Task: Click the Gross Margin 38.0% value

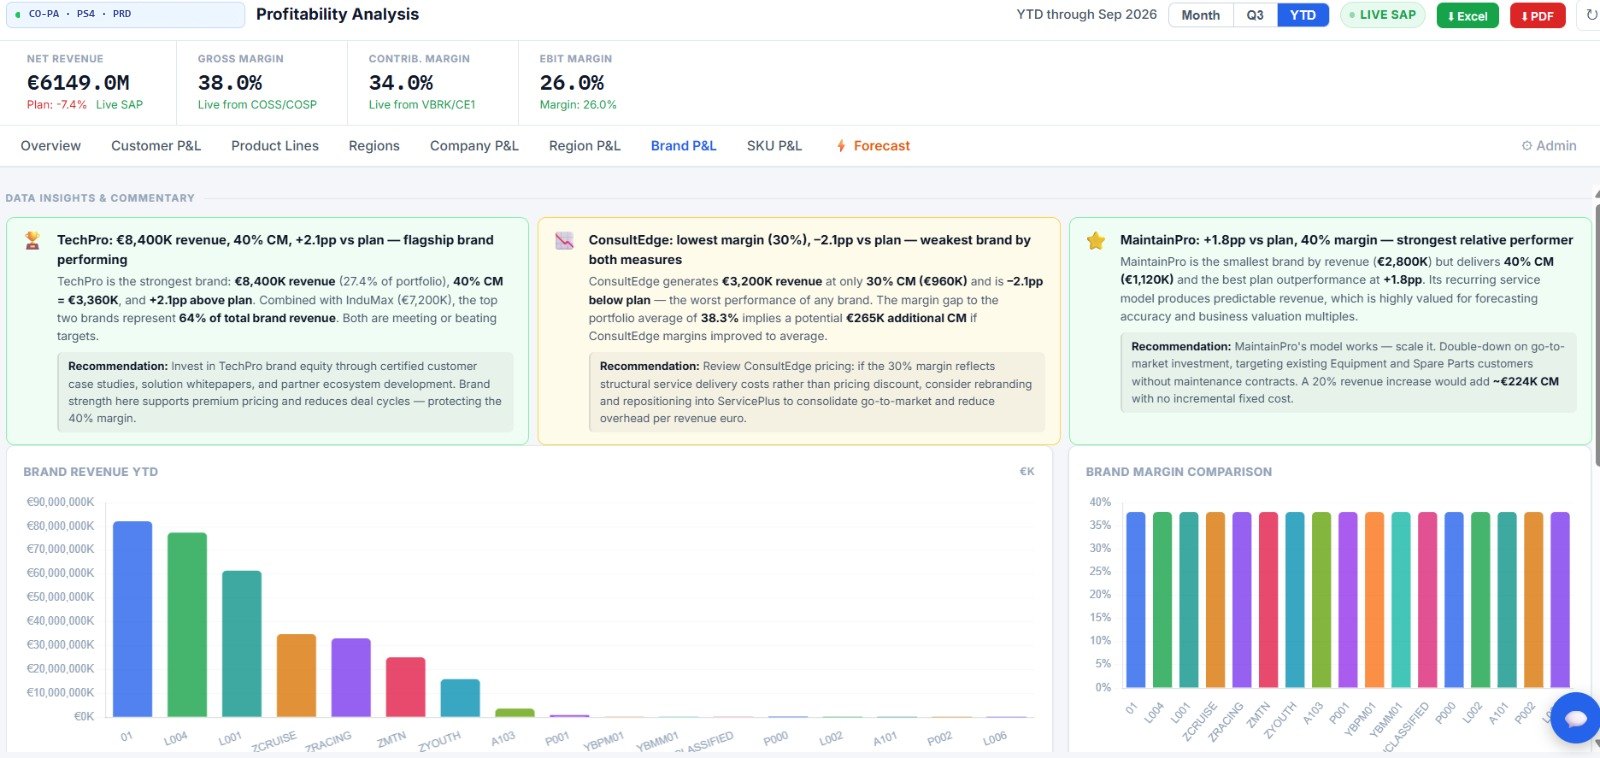Action: [230, 83]
